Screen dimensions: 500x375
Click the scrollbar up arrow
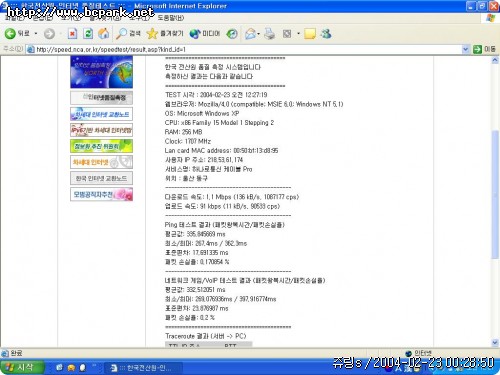point(495,60)
